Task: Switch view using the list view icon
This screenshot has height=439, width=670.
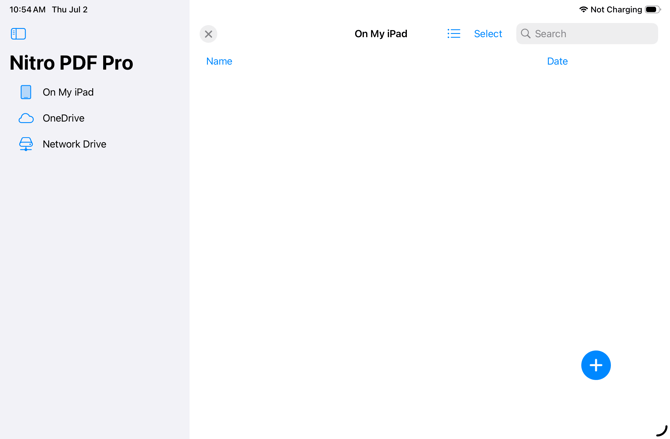Action: click(454, 34)
